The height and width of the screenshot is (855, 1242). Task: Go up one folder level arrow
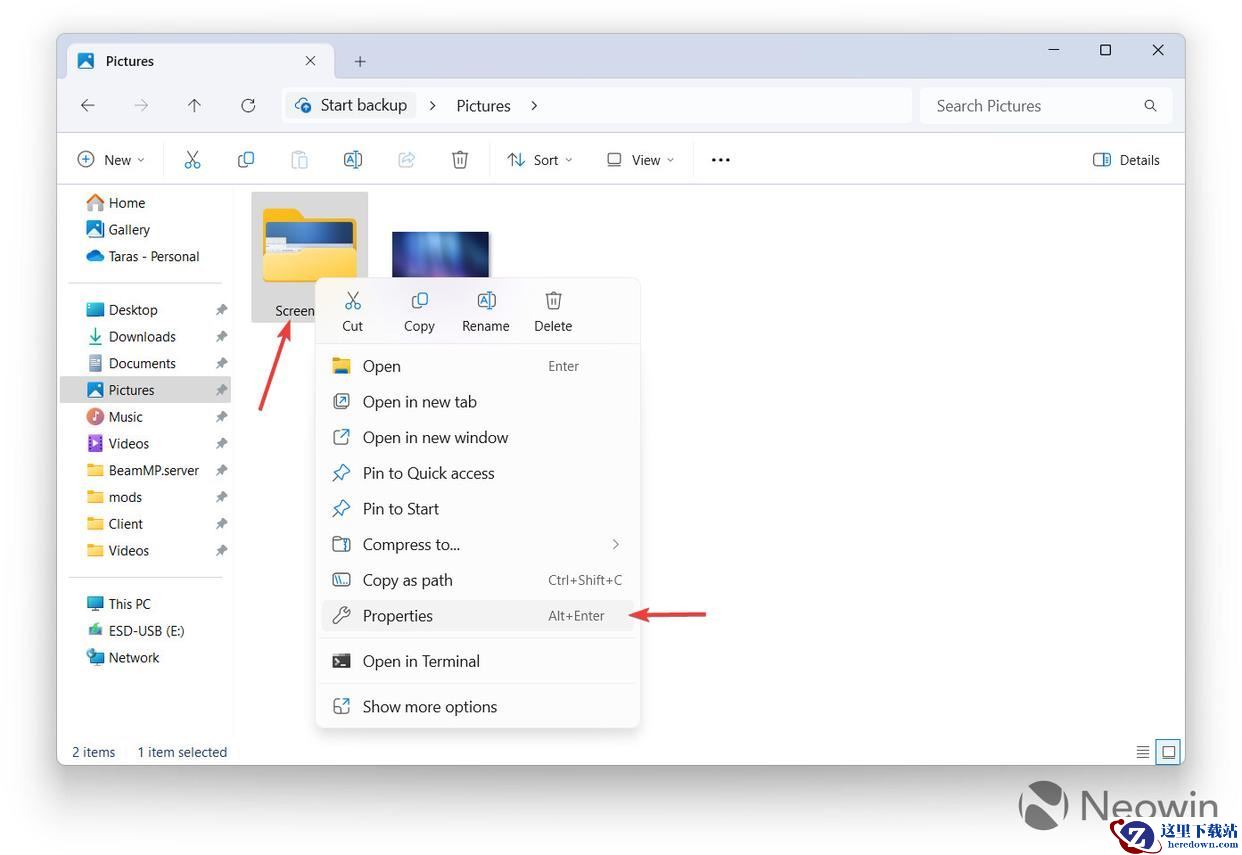pyautogui.click(x=194, y=105)
